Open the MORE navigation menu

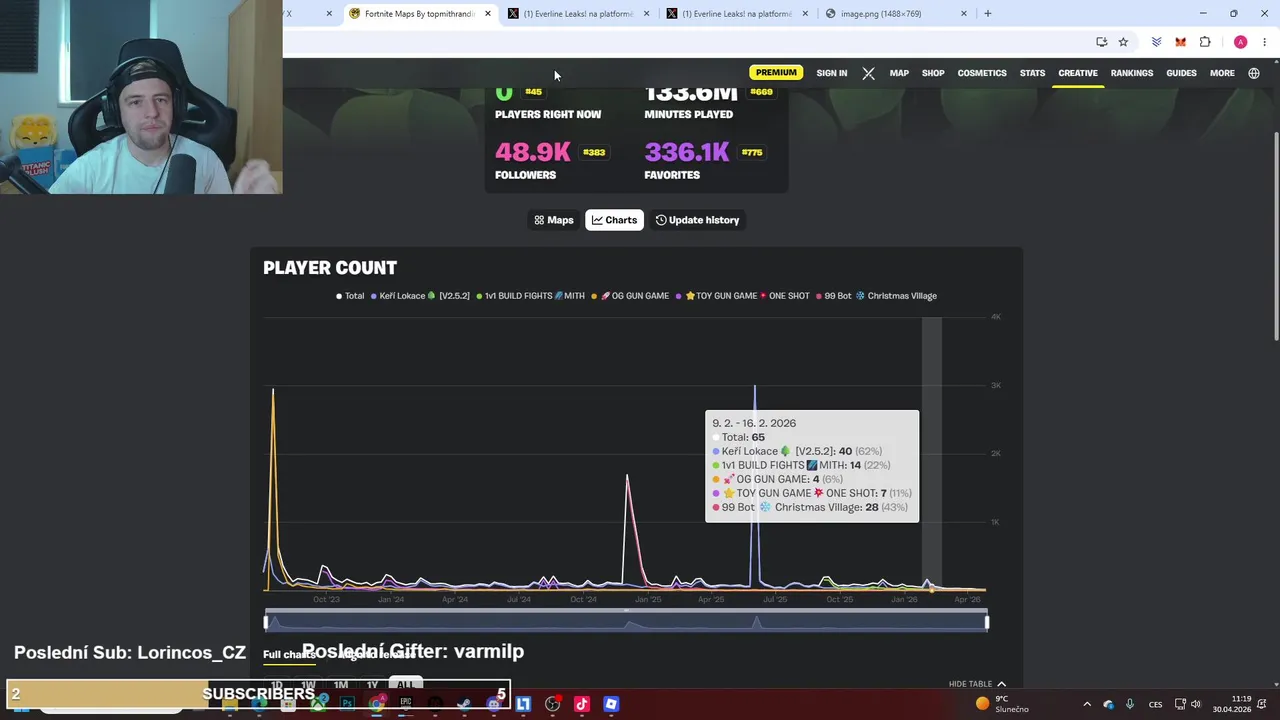(1222, 73)
